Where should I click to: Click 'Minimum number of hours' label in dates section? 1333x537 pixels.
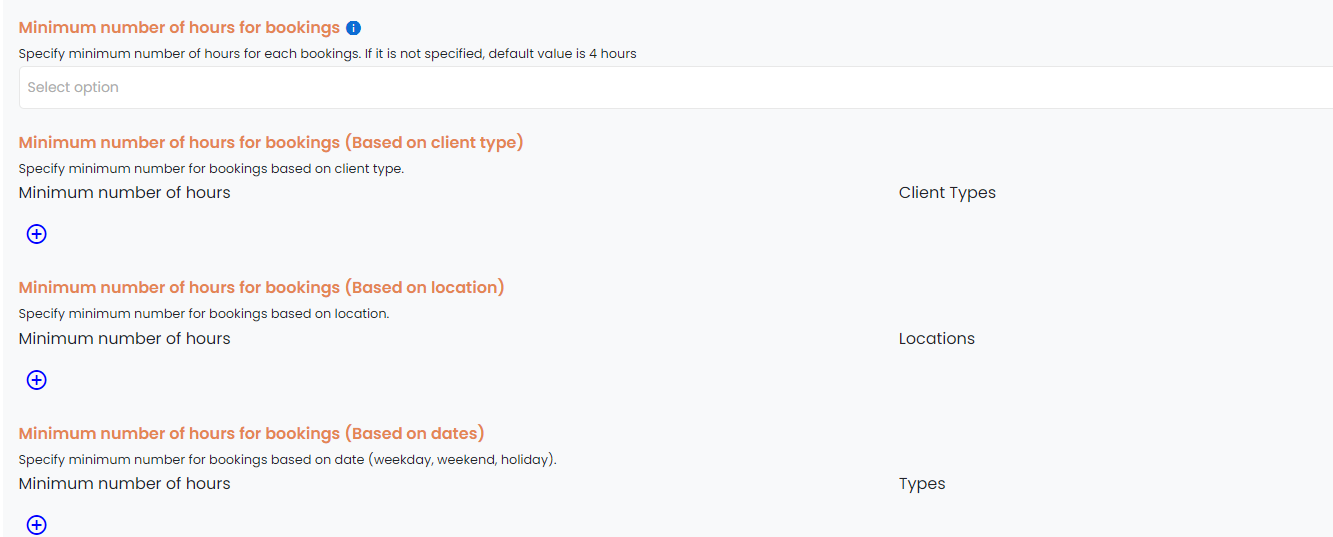pos(124,483)
